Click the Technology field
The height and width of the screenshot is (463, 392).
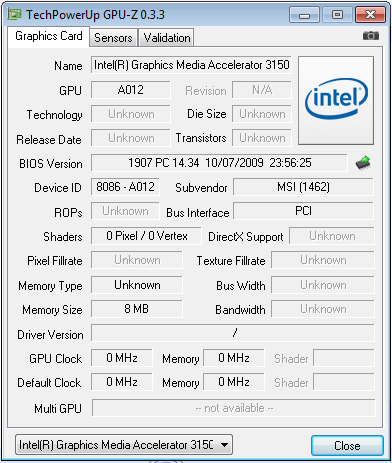tap(131, 114)
